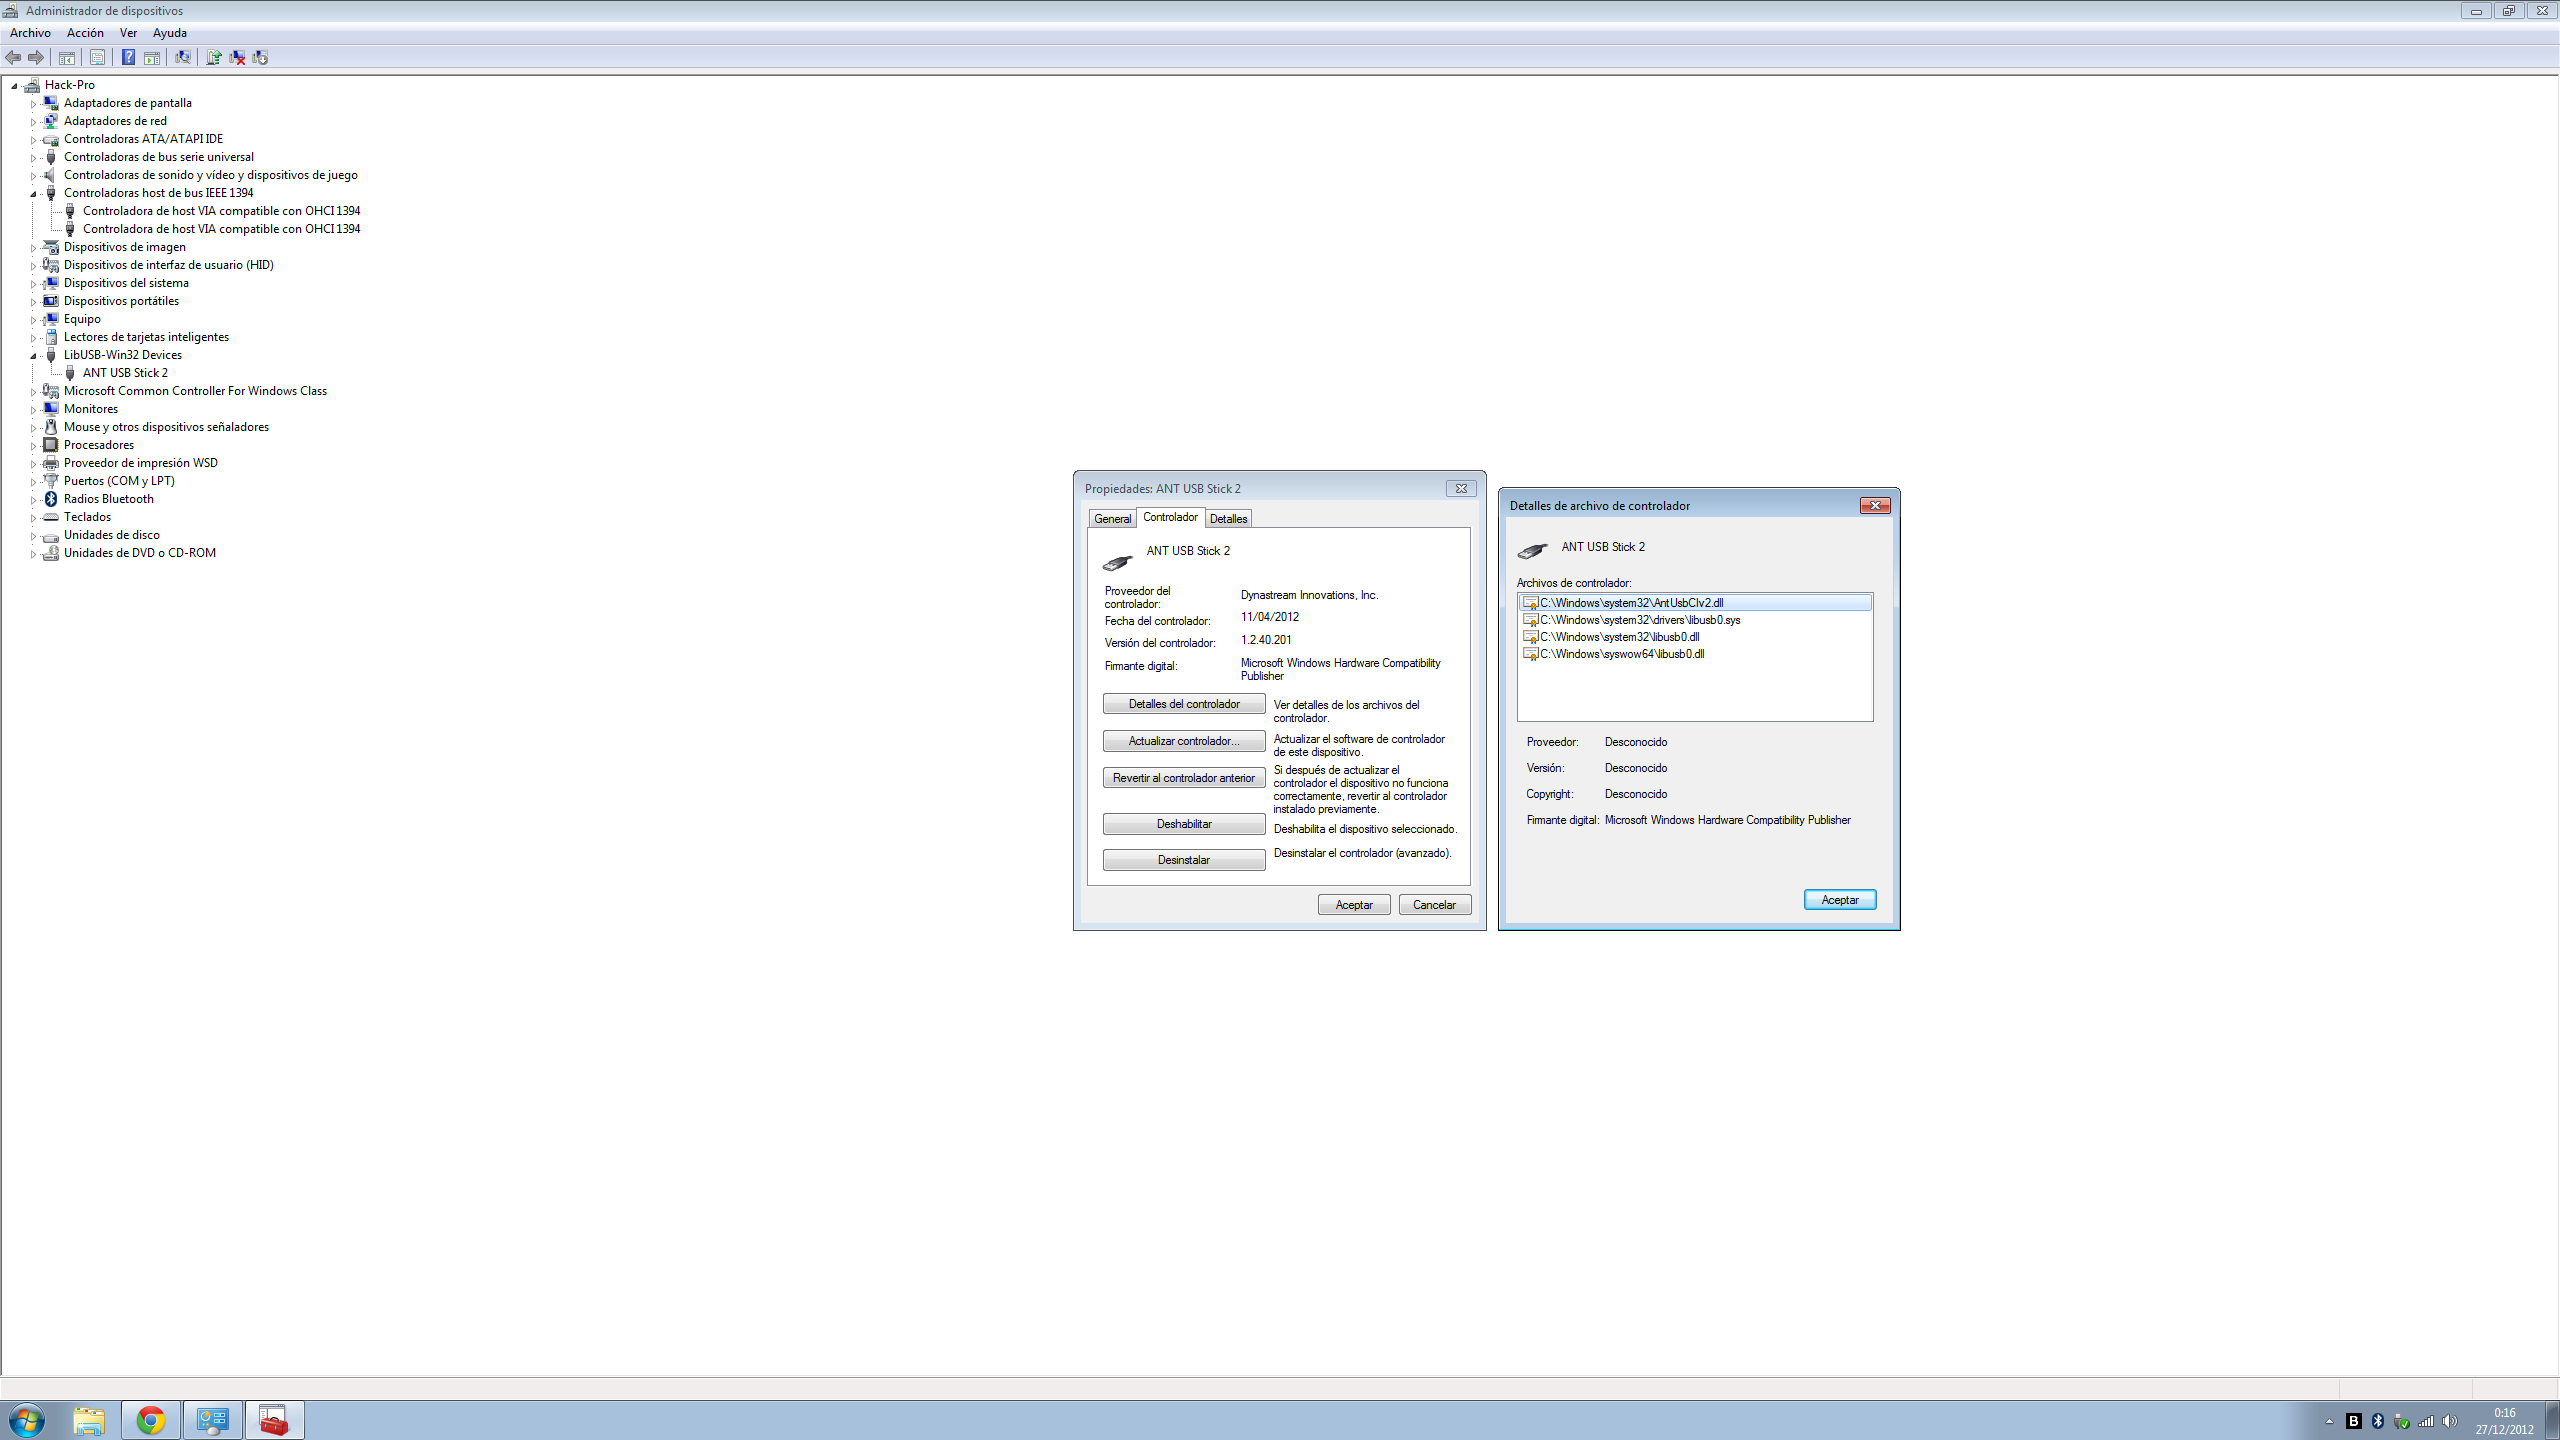Open Google Chrome from the taskbar
2560x1440 pixels.
click(151, 1420)
